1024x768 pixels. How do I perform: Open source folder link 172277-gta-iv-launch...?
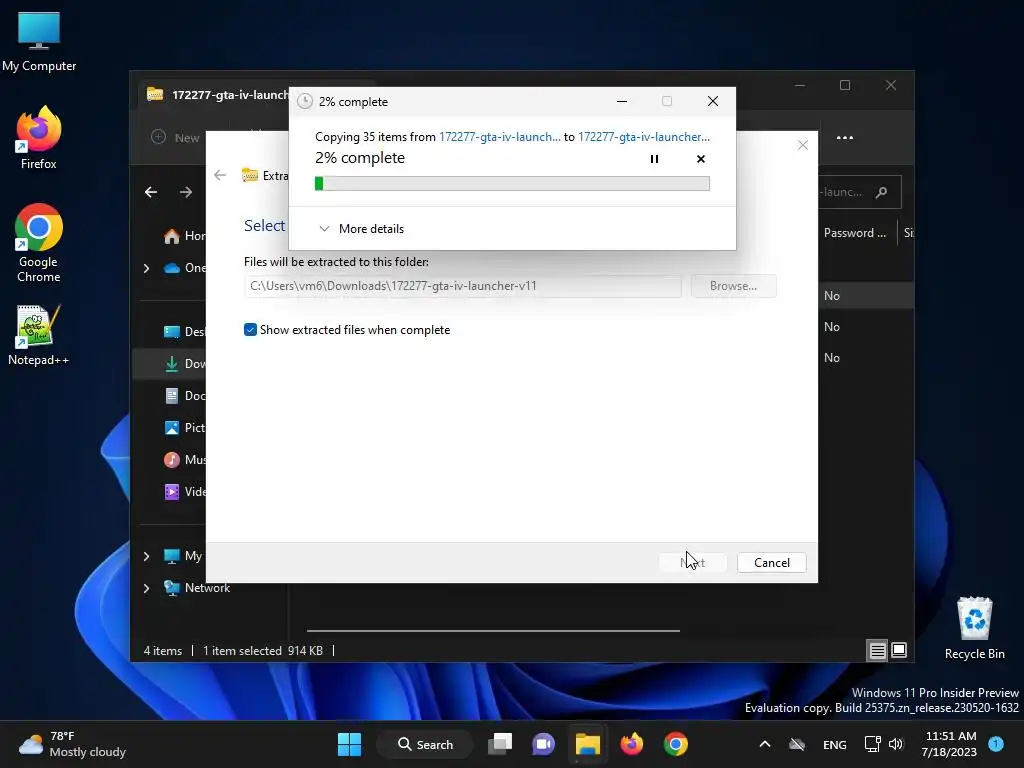pos(500,136)
